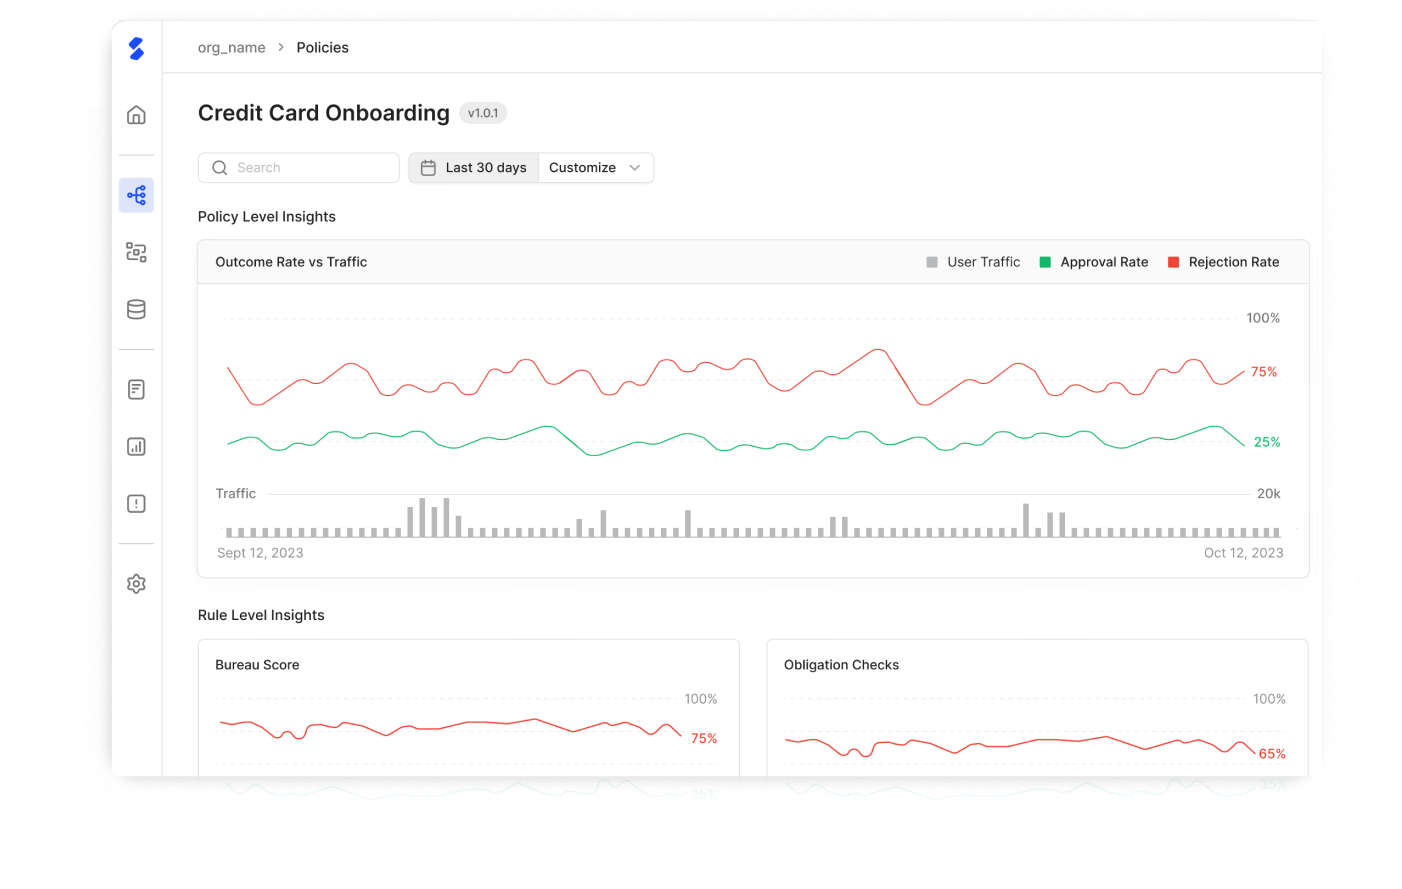Expand the Customize dropdown
Image resolution: width=1402 pixels, height=889 pixels.
click(595, 168)
